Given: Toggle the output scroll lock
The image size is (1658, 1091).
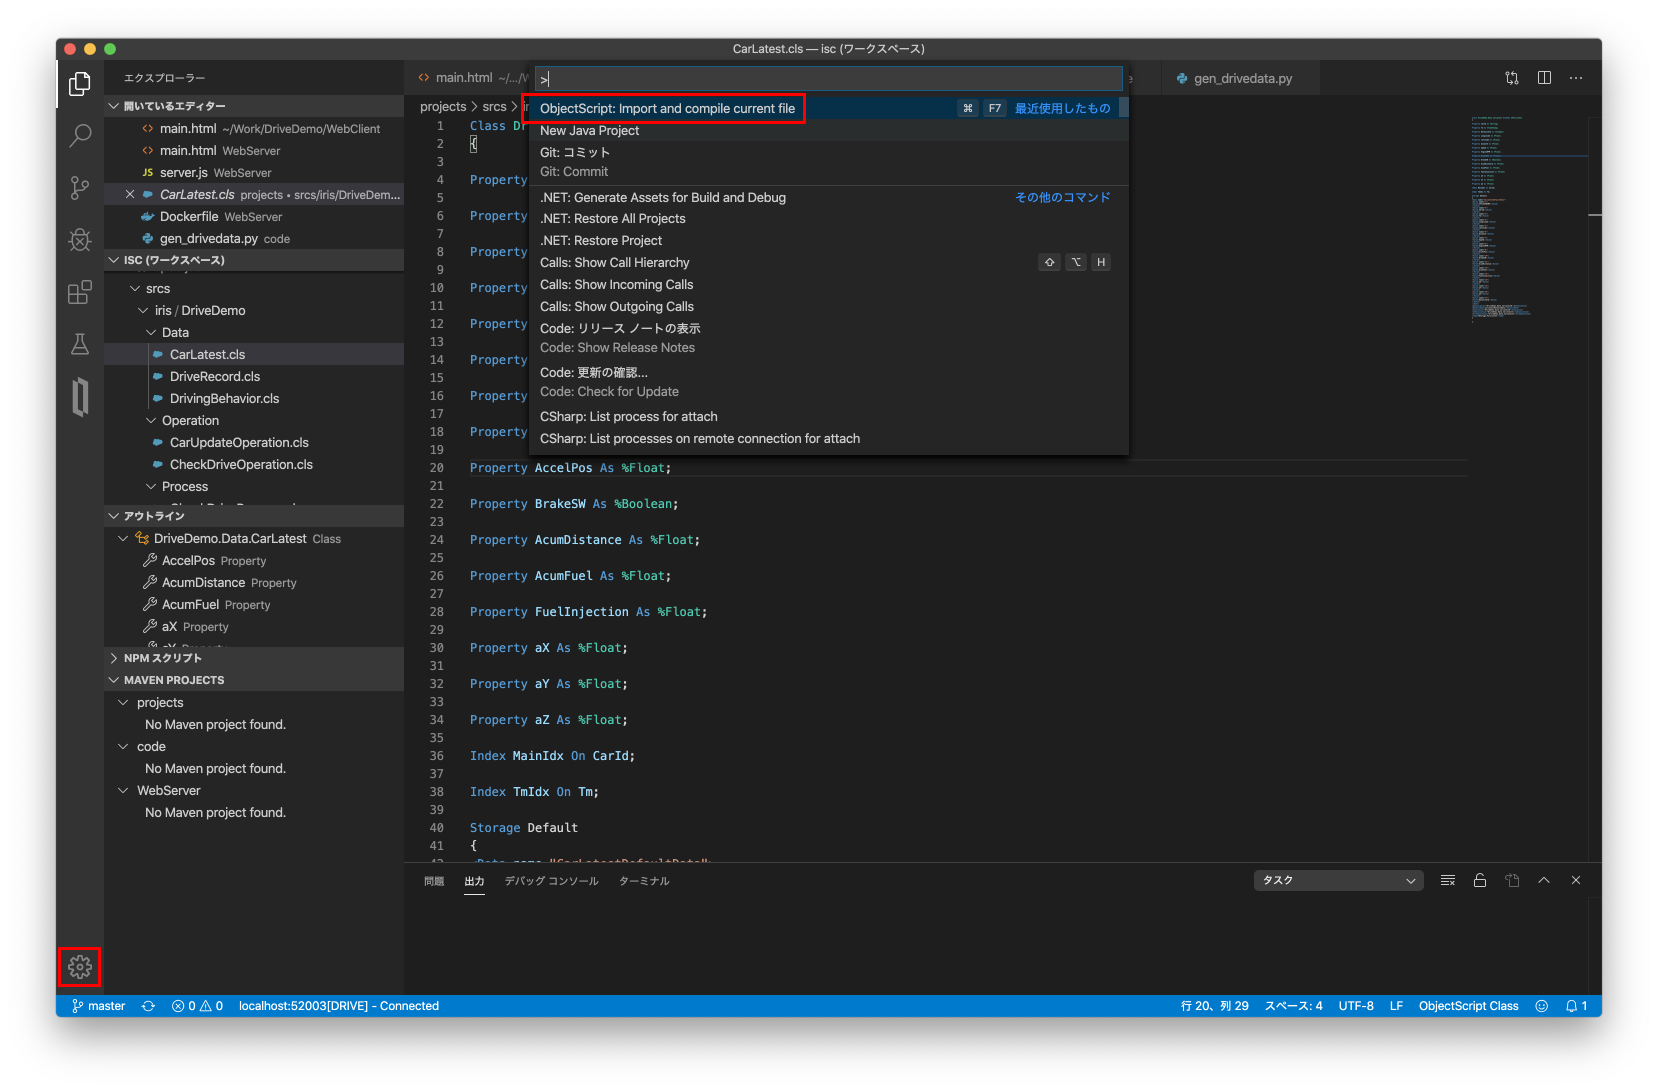Looking at the screenshot, I should click(x=1480, y=881).
